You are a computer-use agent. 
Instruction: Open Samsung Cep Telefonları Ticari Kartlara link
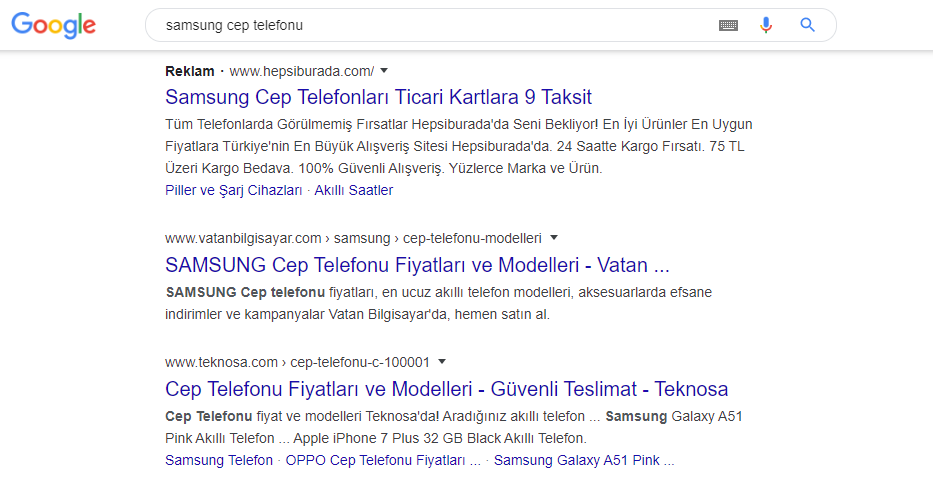click(x=378, y=97)
